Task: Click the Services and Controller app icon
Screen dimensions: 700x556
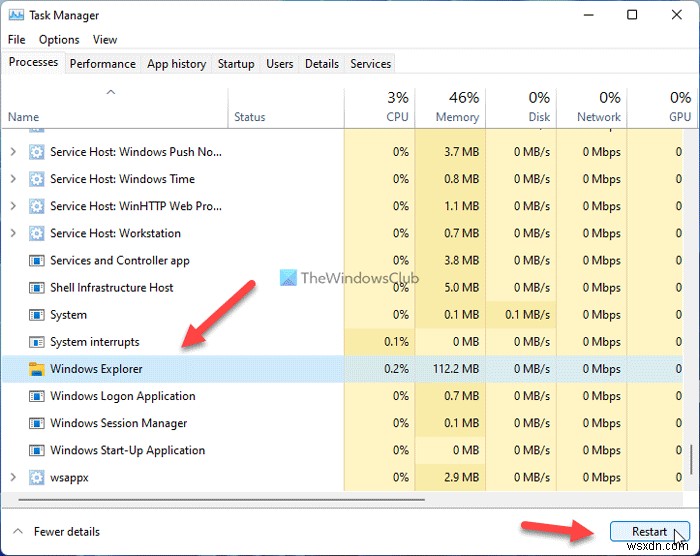Action: 37,260
